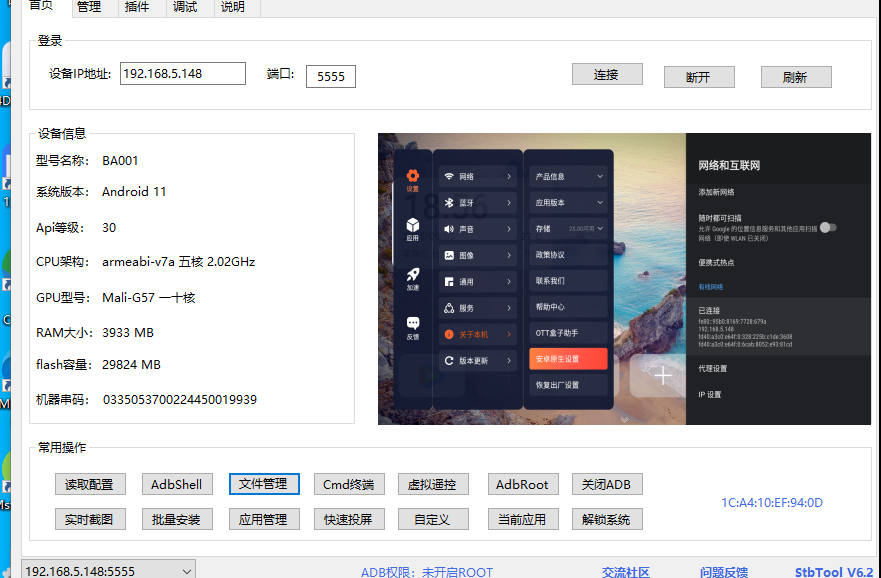Viewport: 881px width, 578px height.
Task: Click the 设置 gear icon in preview
Action: coord(412,177)
